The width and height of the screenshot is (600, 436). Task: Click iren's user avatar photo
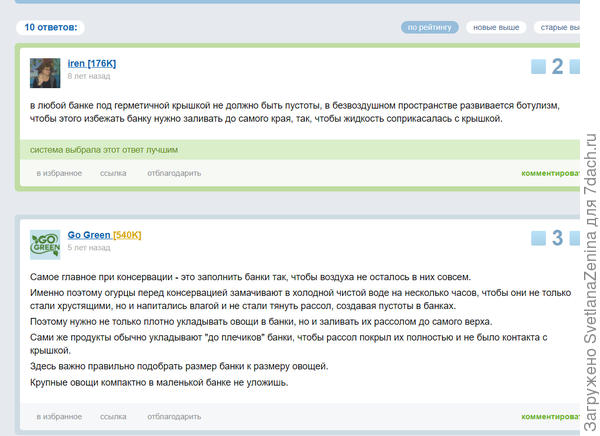[45, 73]
